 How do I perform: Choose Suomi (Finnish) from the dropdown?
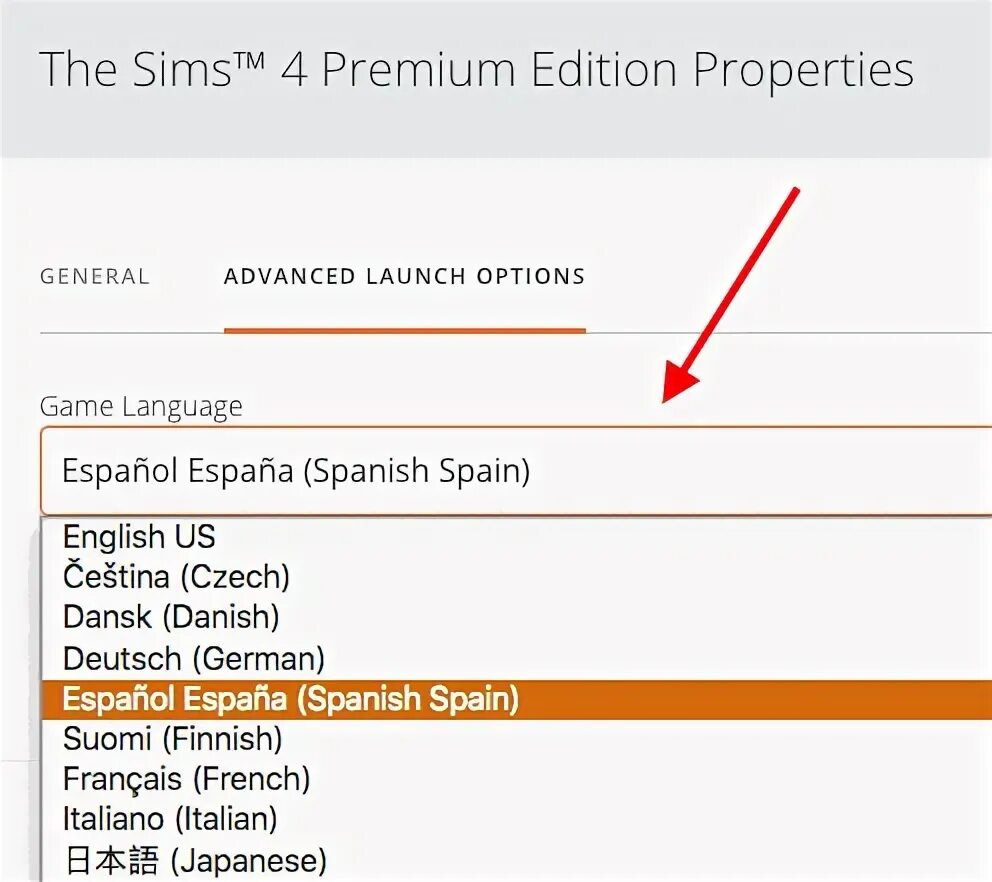[x=173, y=739]
